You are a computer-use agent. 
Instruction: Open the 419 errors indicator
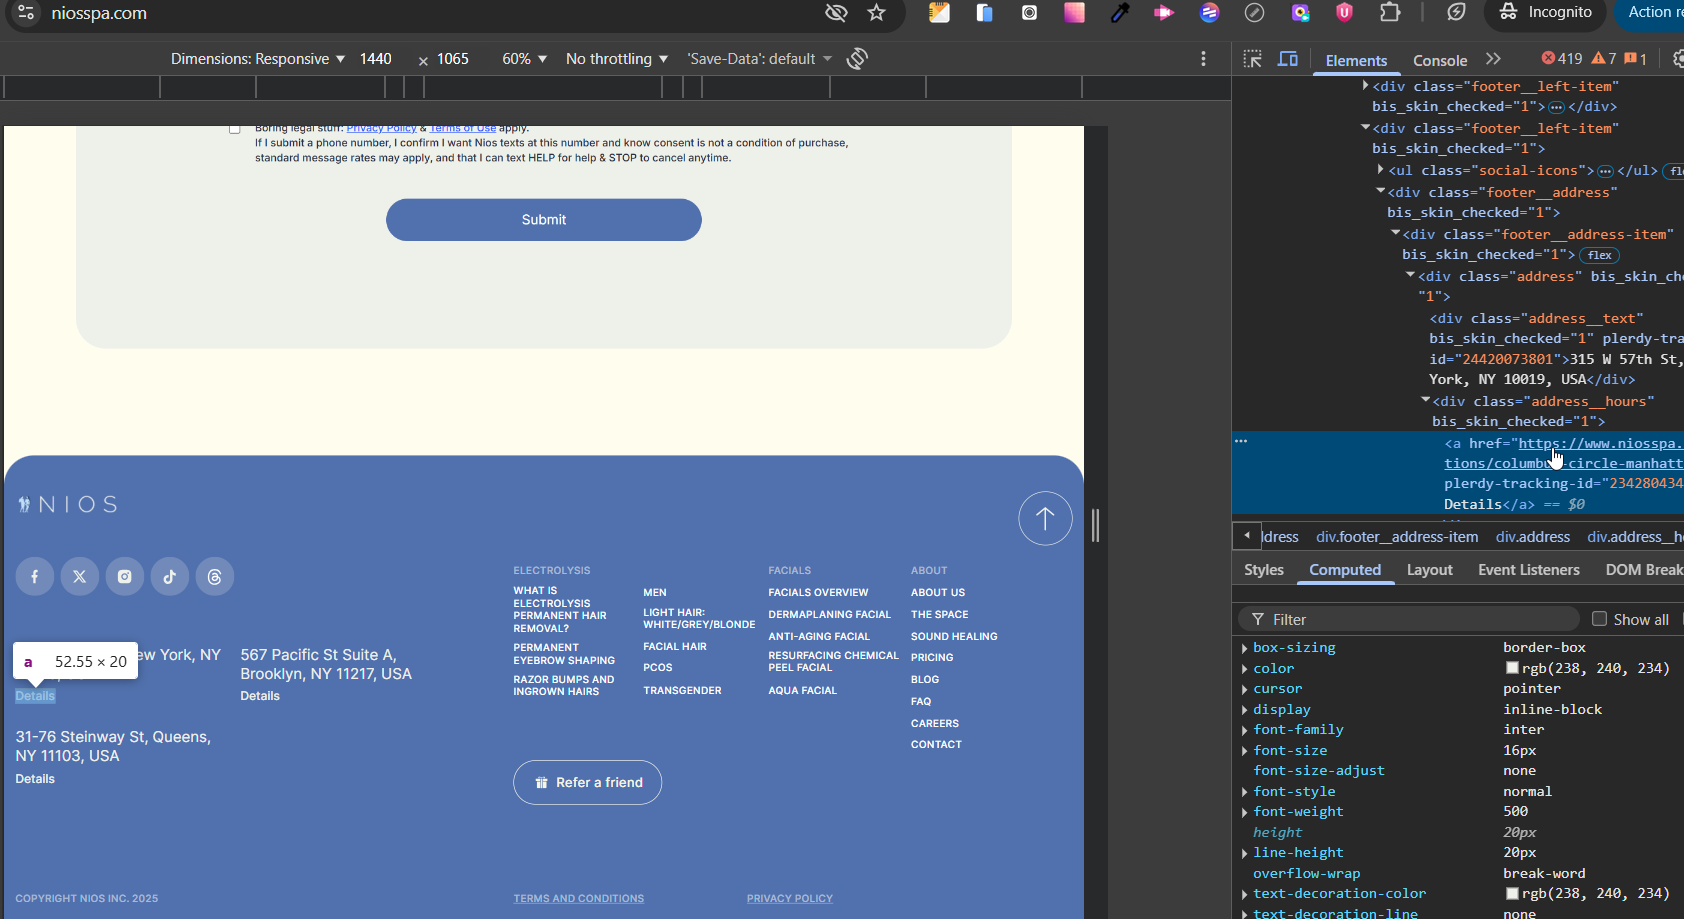click(1562, 59)
